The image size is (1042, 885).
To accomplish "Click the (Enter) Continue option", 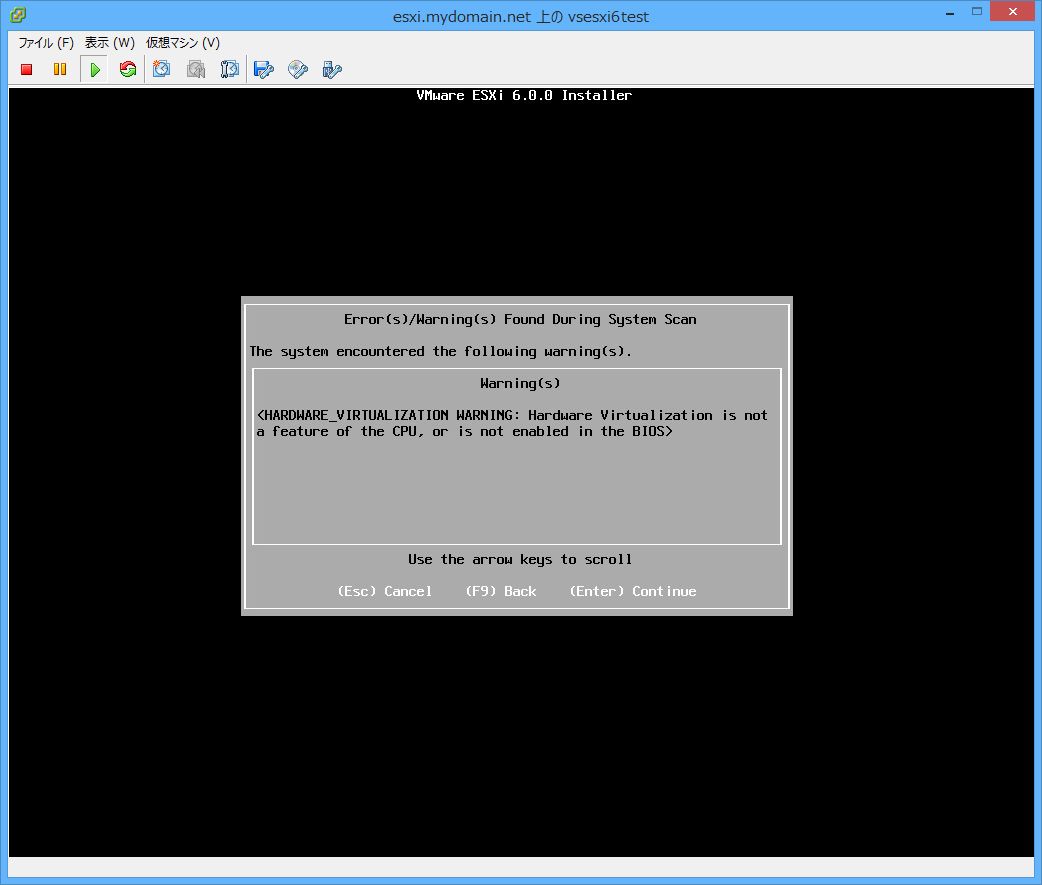I will [633, 591].
